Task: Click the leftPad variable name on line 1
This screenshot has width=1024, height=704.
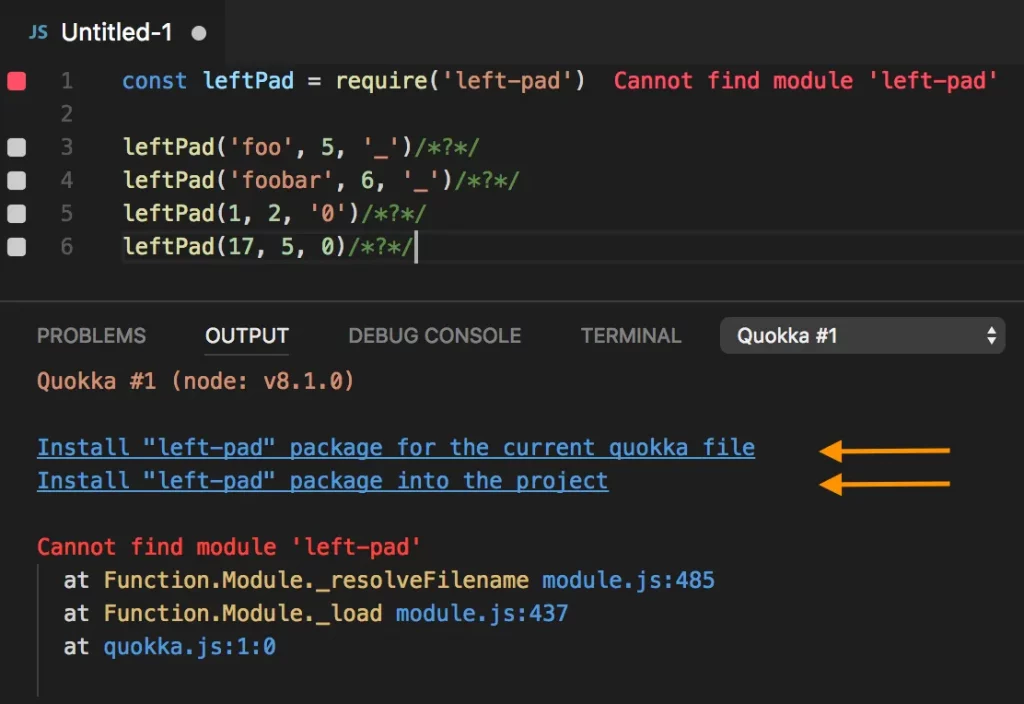Action: click(x=248, y=81)
